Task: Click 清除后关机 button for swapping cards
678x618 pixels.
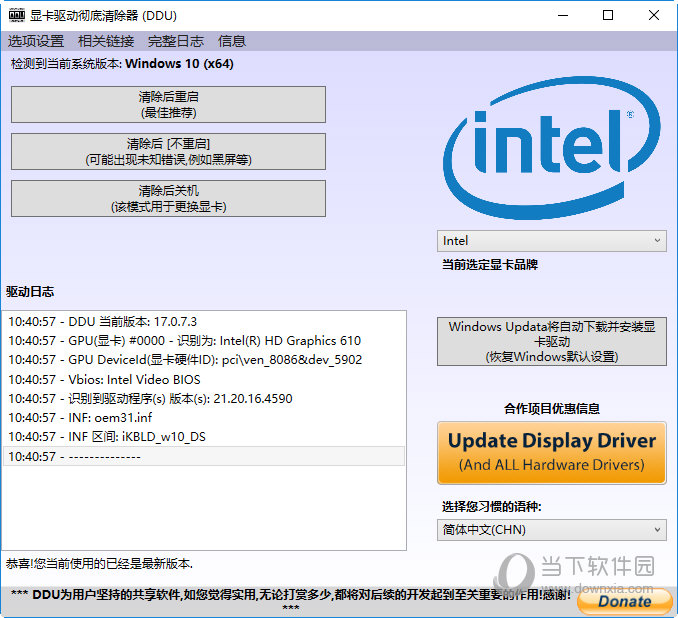Action: tap(168, 199)
